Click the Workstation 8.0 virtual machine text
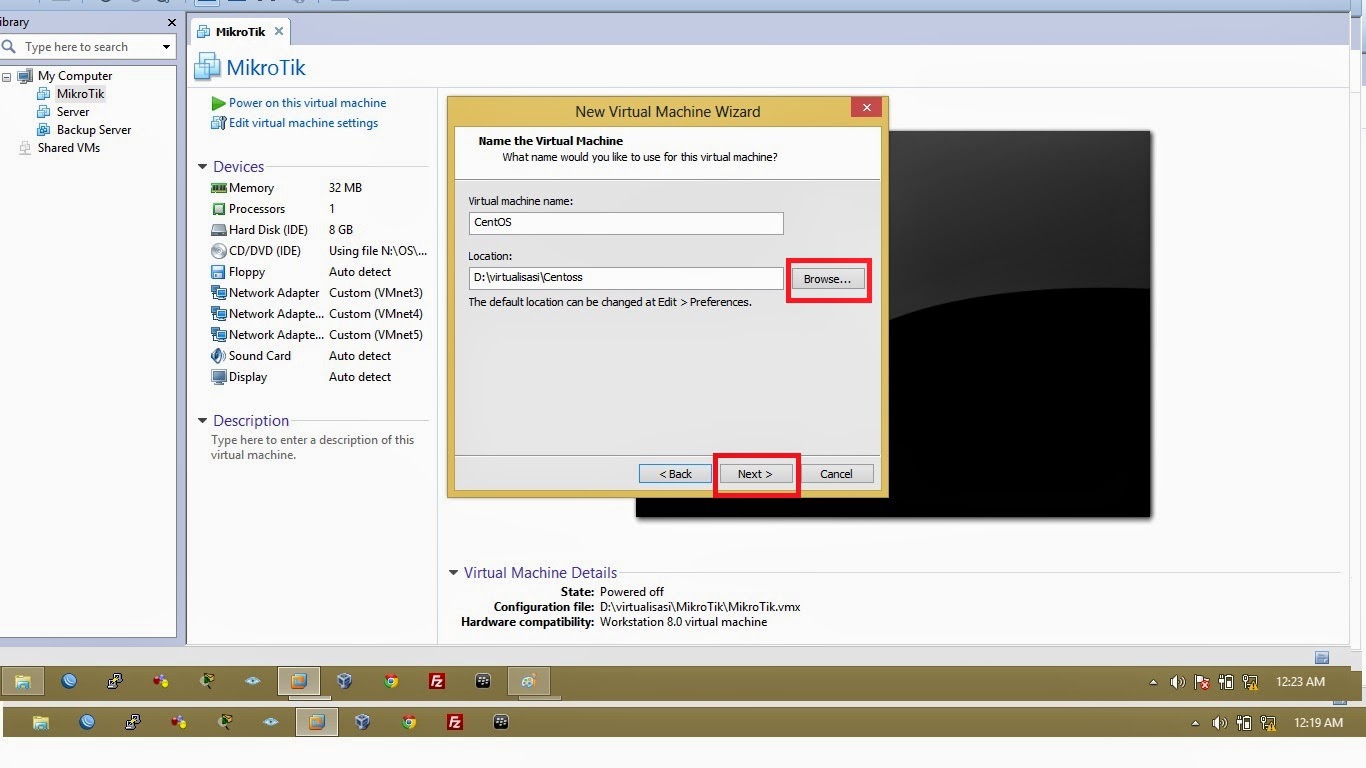This screenshot has height=768, width=1366. tap(684, 622)
